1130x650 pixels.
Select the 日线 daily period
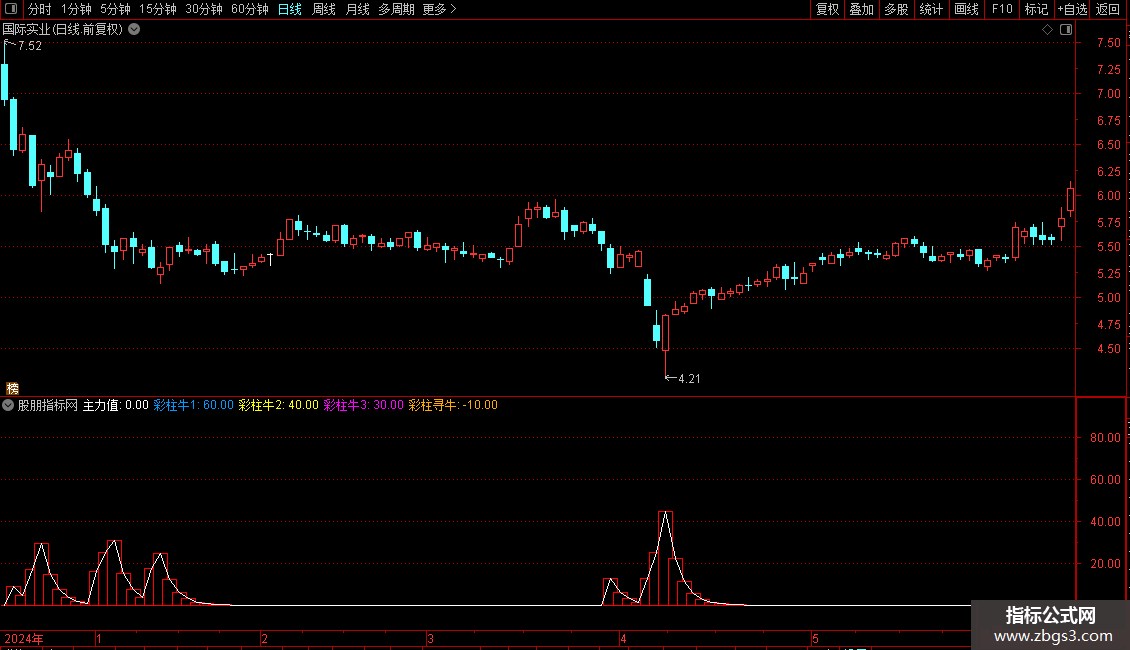point(290,9)
